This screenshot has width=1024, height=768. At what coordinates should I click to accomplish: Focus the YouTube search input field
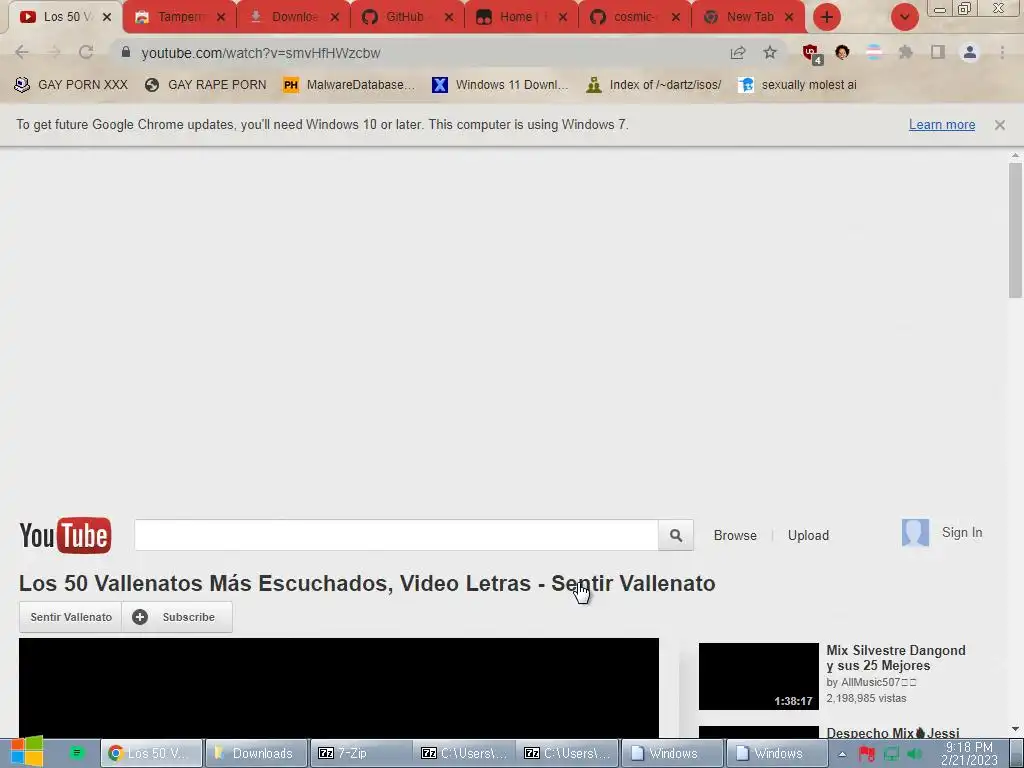pyautogui.click(x=396, y=536)
